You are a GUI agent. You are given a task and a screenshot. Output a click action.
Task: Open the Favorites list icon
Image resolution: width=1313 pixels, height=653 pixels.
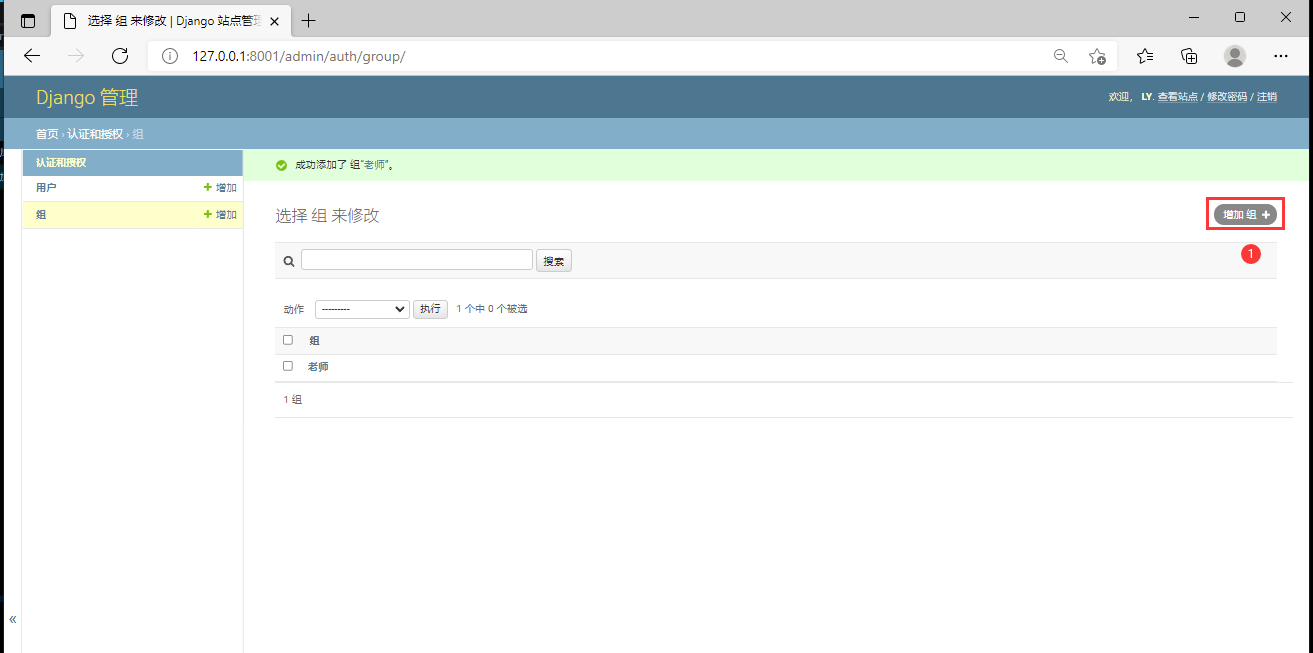pos(1145,56)
